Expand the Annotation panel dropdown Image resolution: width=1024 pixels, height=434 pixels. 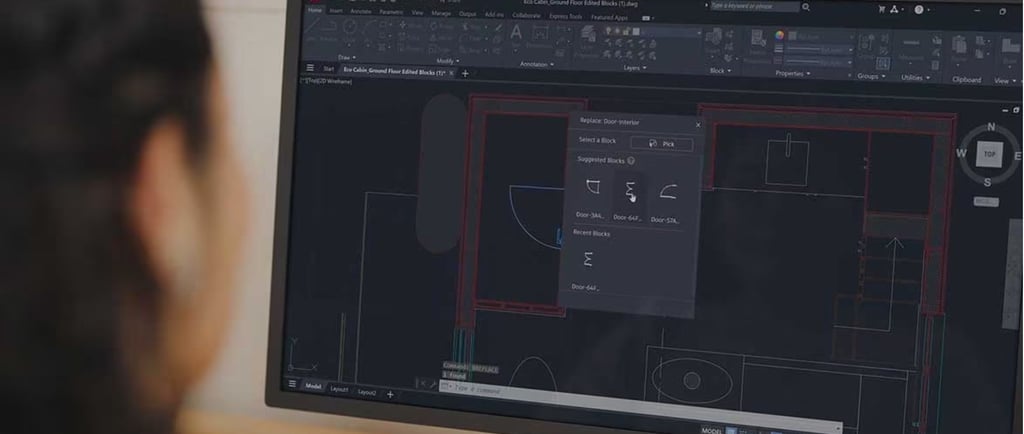pyautogui.click(x=537, y=64)
